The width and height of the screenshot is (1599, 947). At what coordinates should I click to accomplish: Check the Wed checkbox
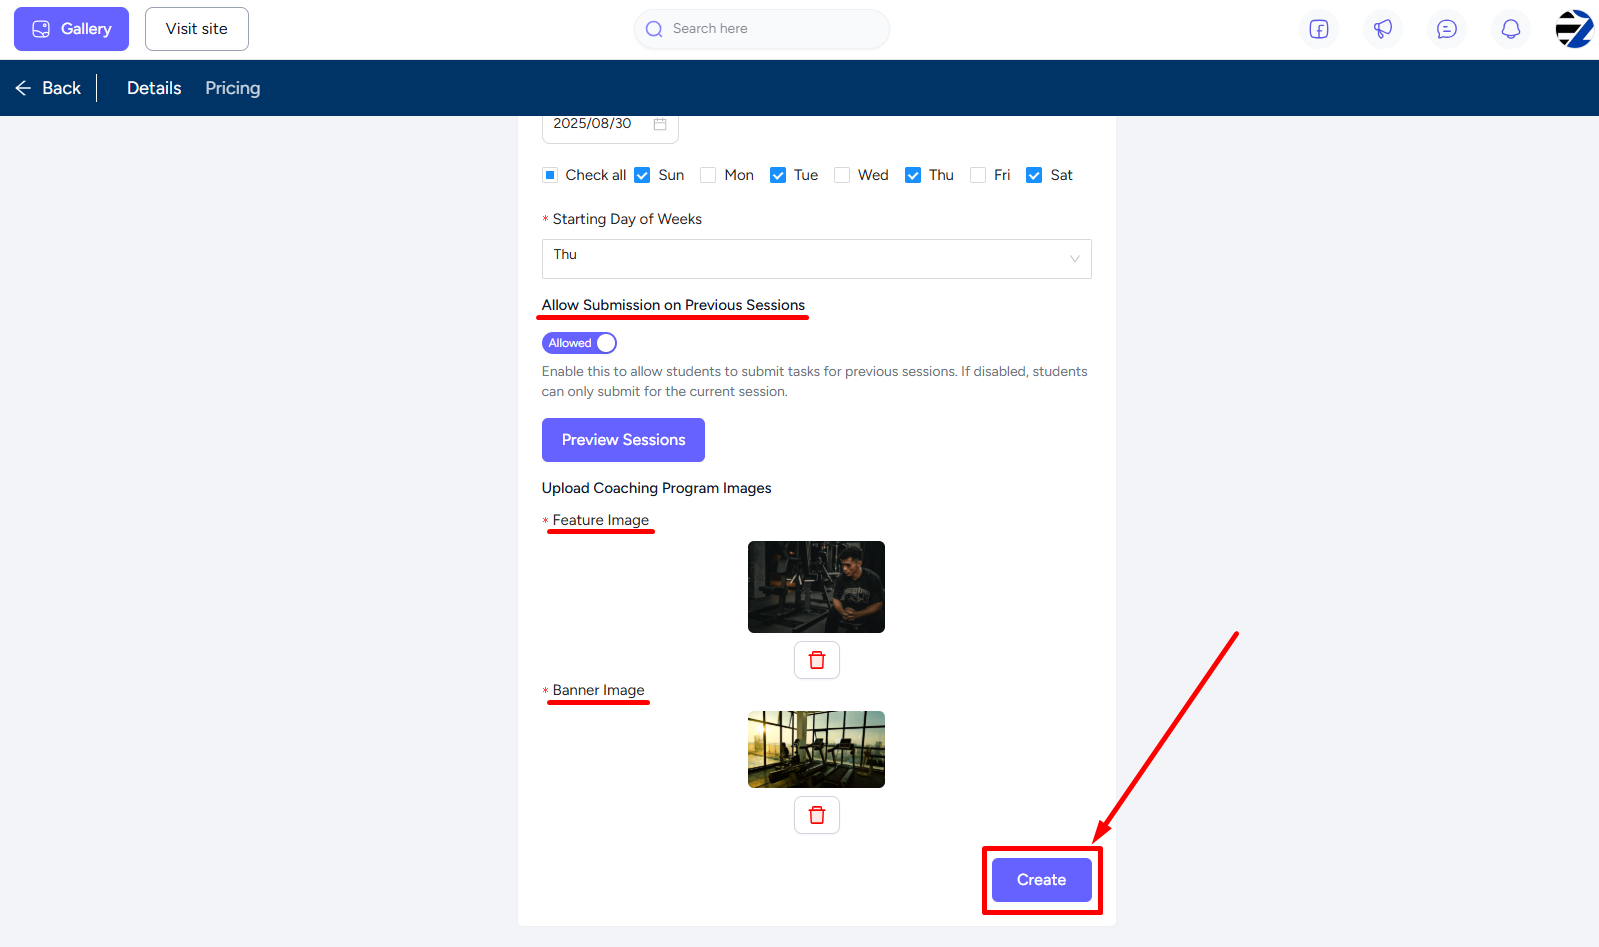point(842,175)
